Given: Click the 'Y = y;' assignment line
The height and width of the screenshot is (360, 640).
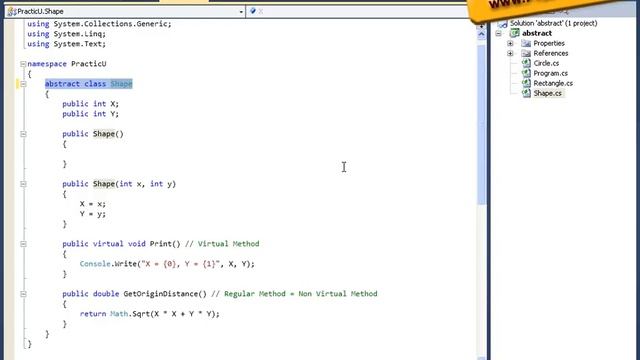Looking at the screenshot, I should (93, 214).
